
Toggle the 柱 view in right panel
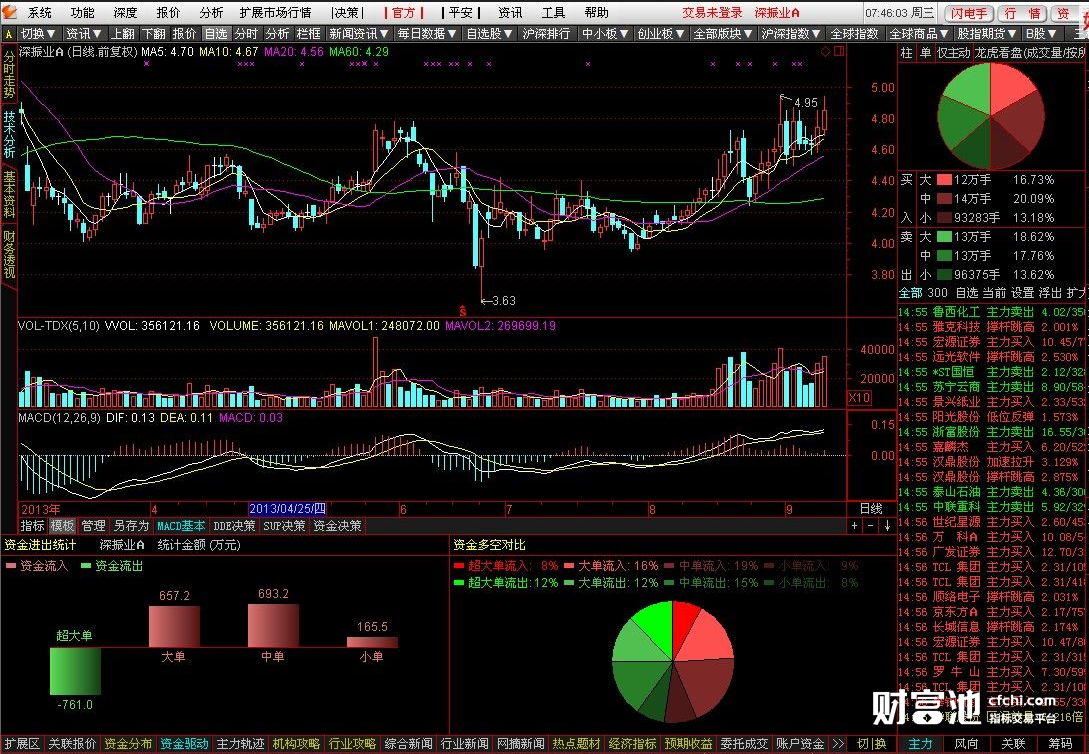coord(906,53)
